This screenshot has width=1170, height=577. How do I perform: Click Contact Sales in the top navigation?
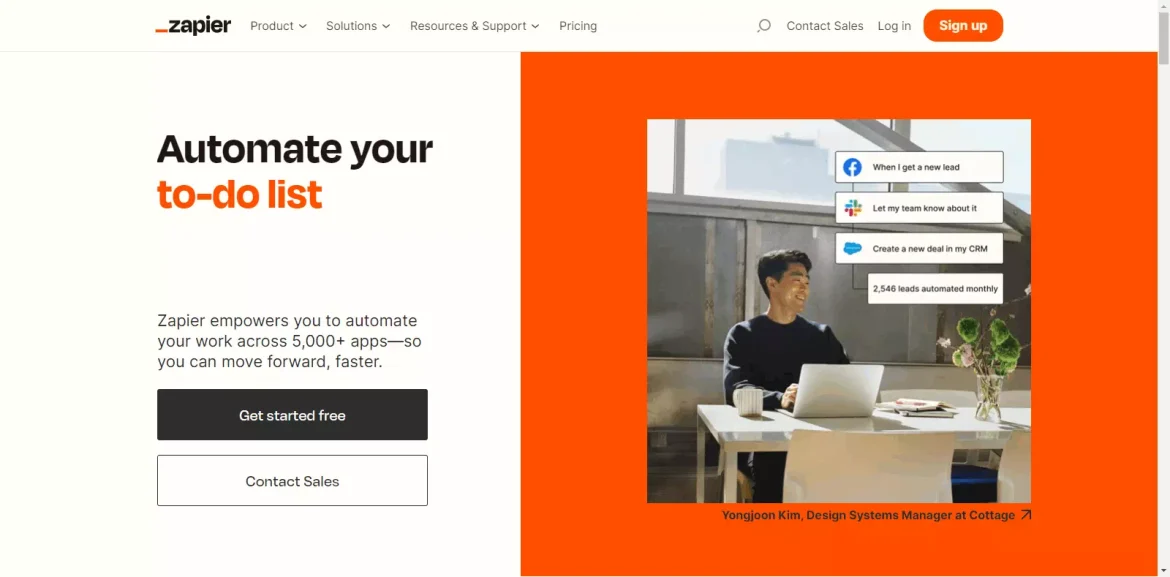tap(825, 26)
